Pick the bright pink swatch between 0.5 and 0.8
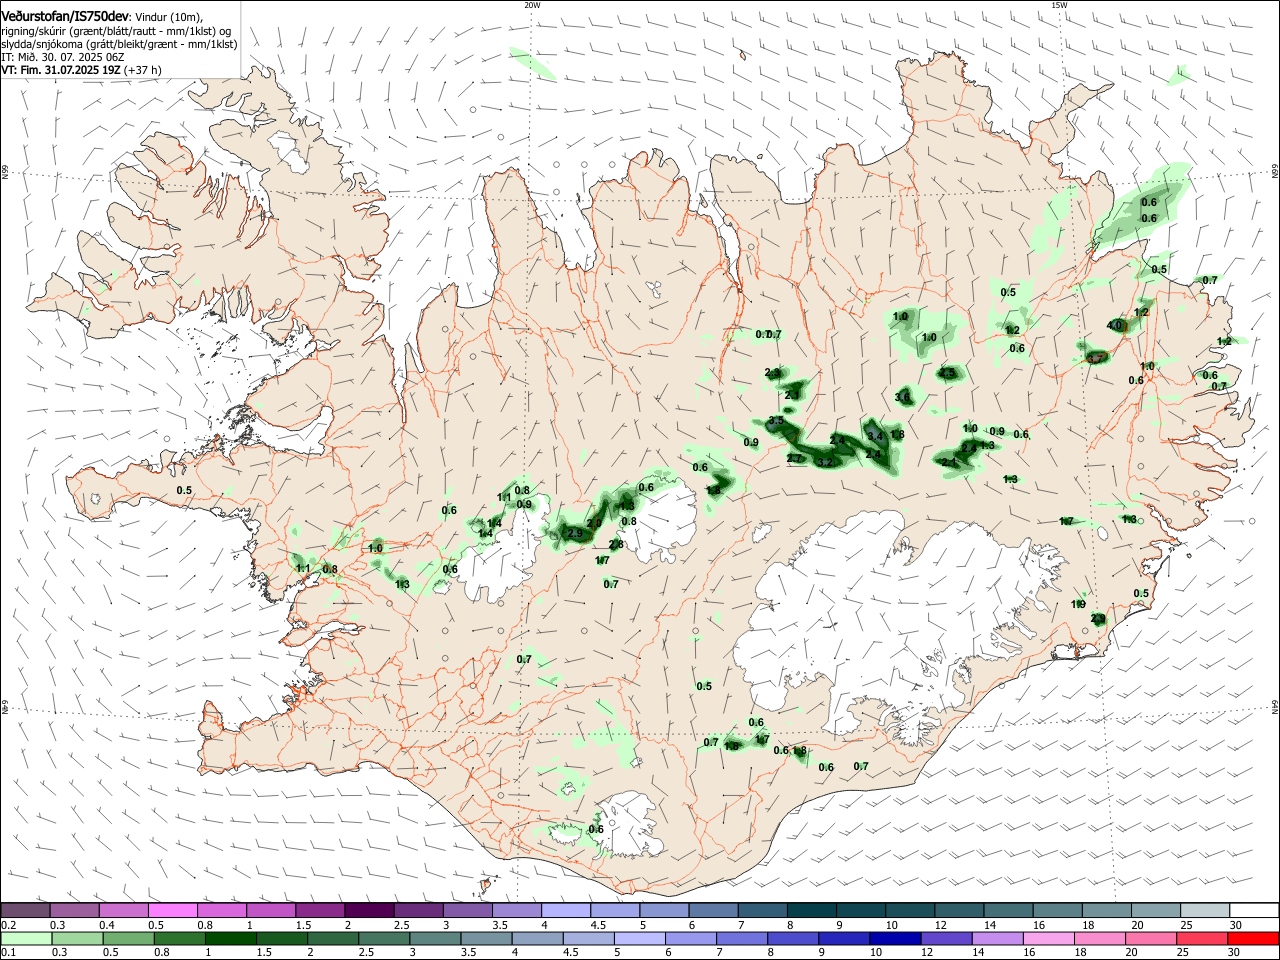This screenshot has height=960, width=1280. point(172,911)
